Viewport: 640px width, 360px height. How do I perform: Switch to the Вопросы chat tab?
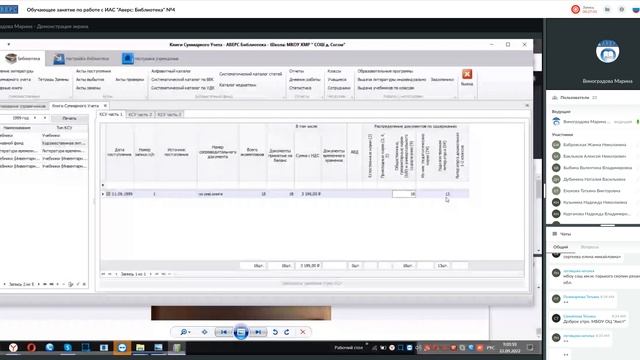pyautogui.click(x=589, y=247)
